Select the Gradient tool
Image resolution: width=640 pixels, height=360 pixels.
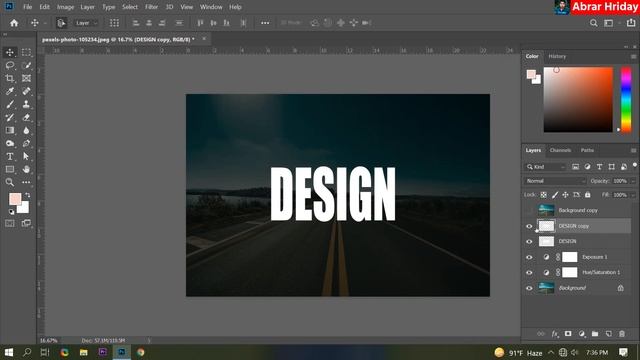point(10,130)
